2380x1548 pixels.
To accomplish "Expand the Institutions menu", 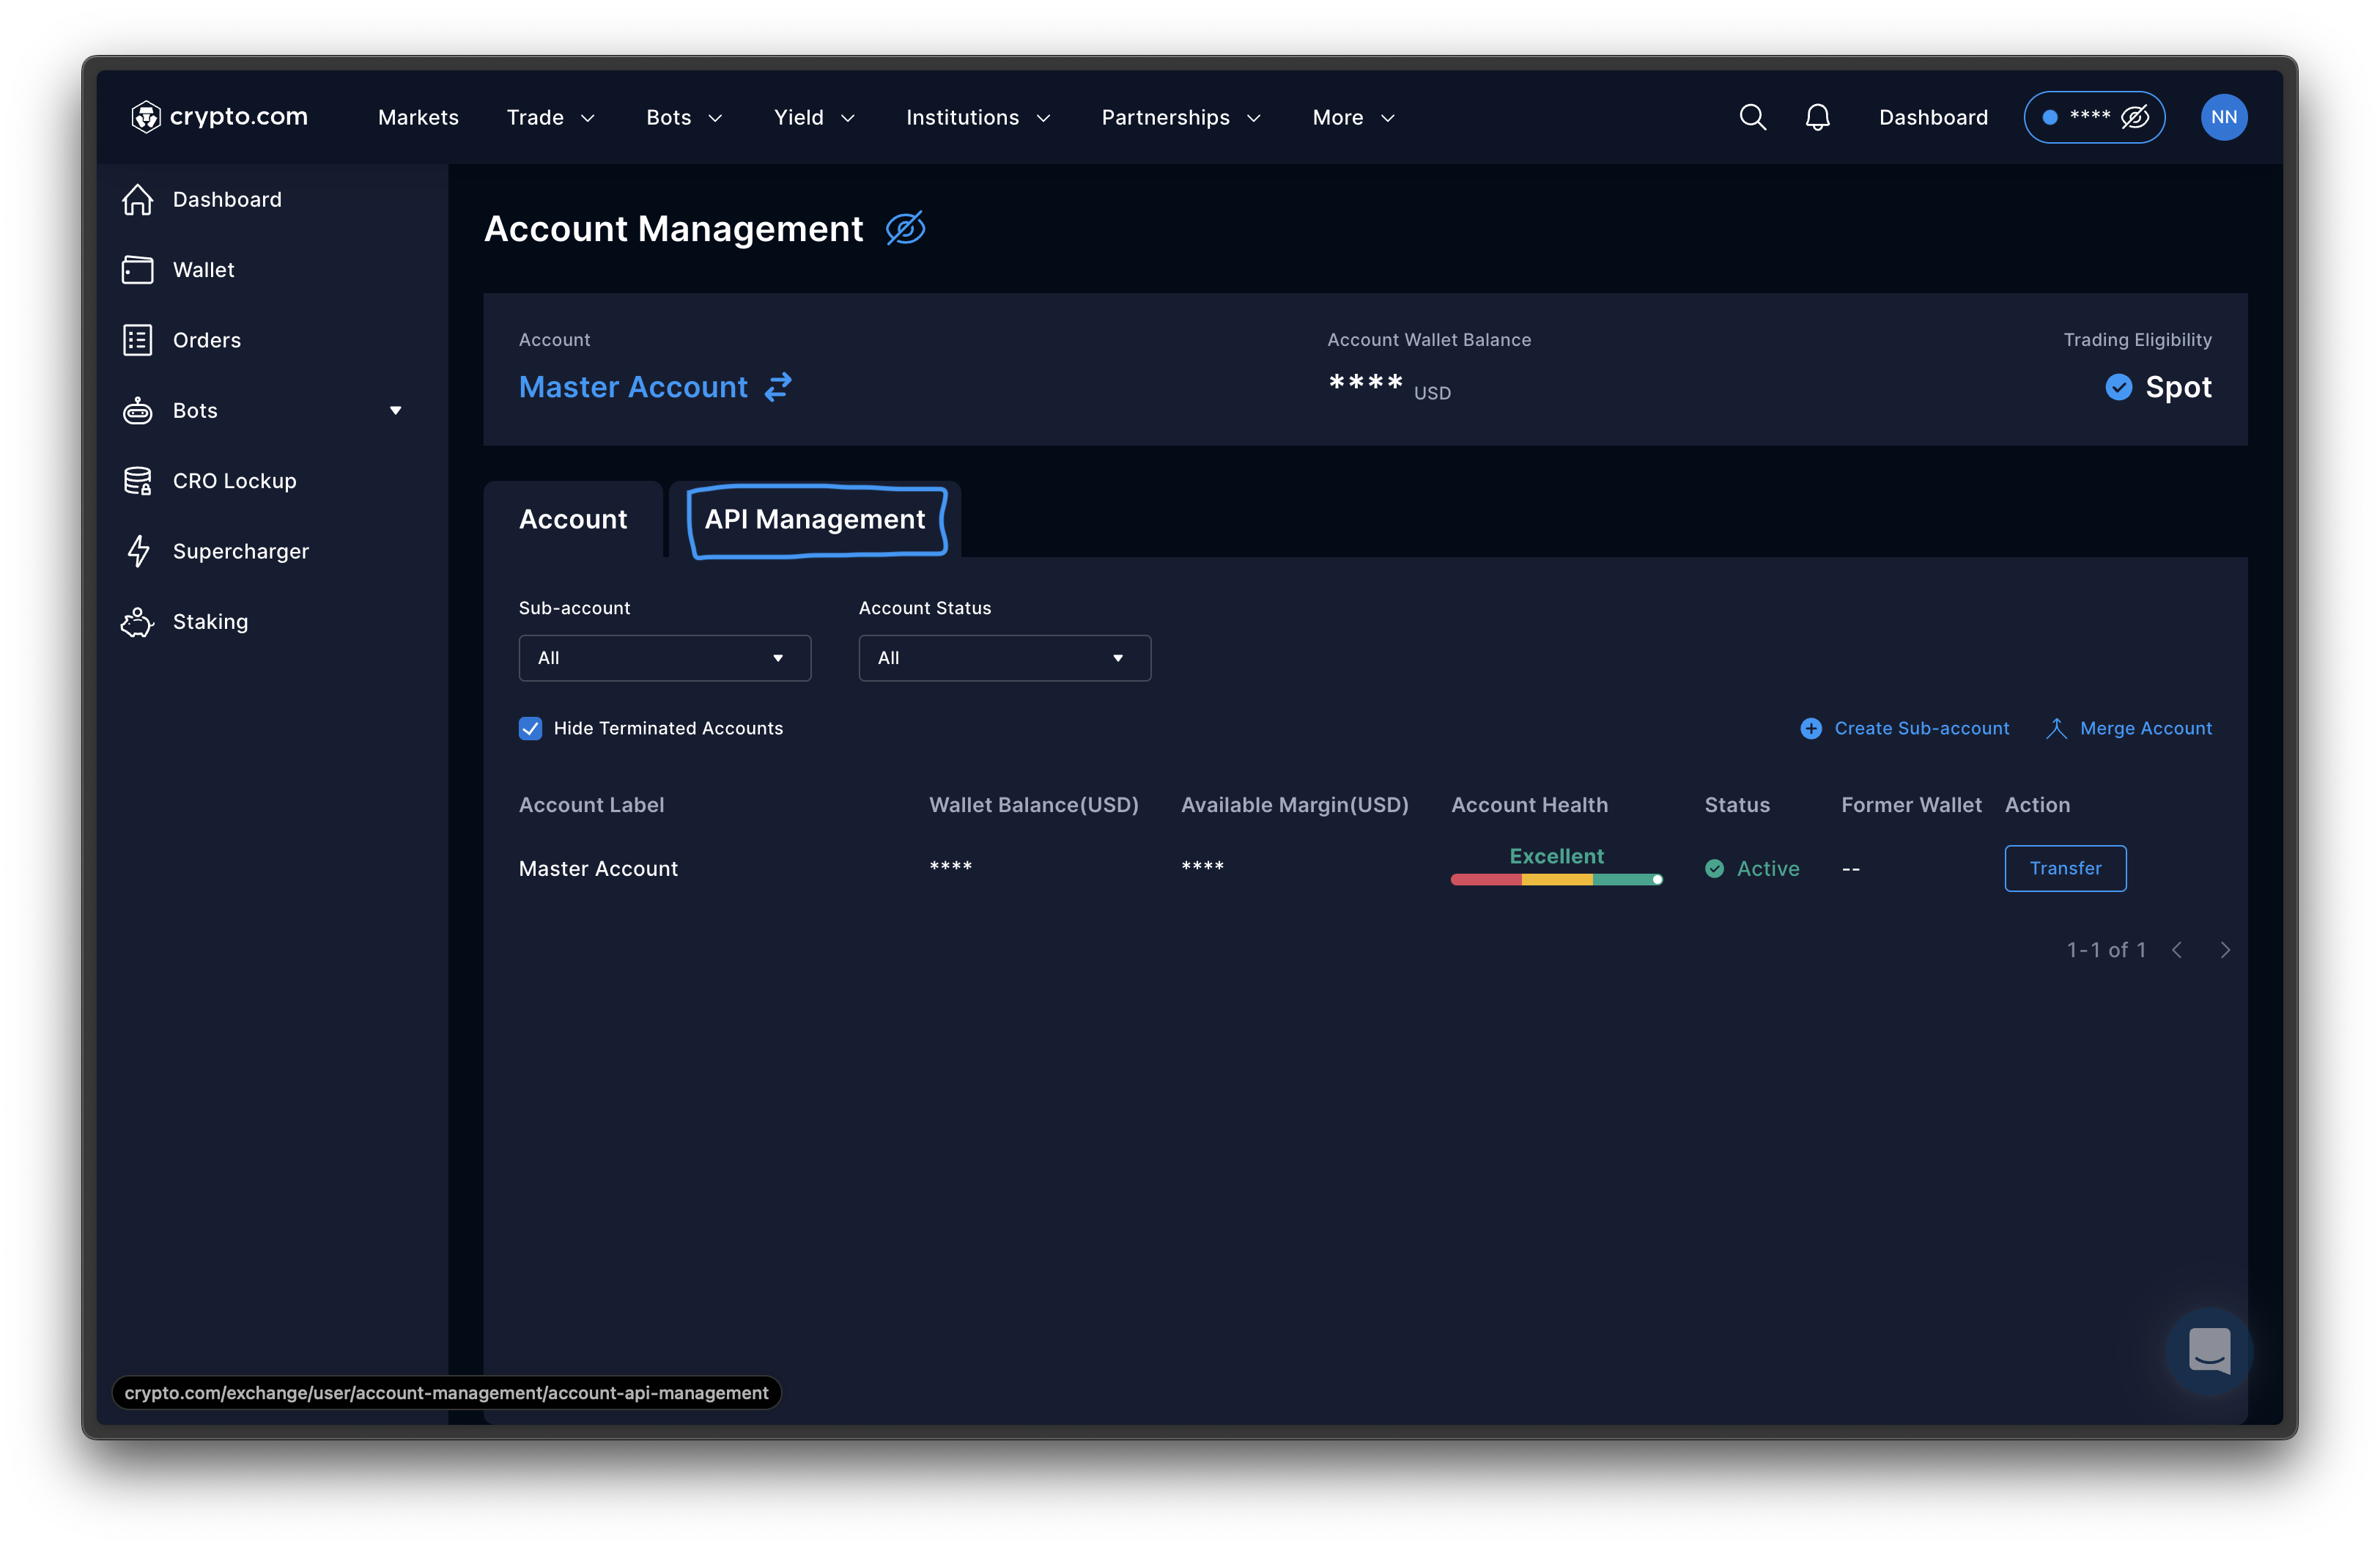I will (978, 117).
